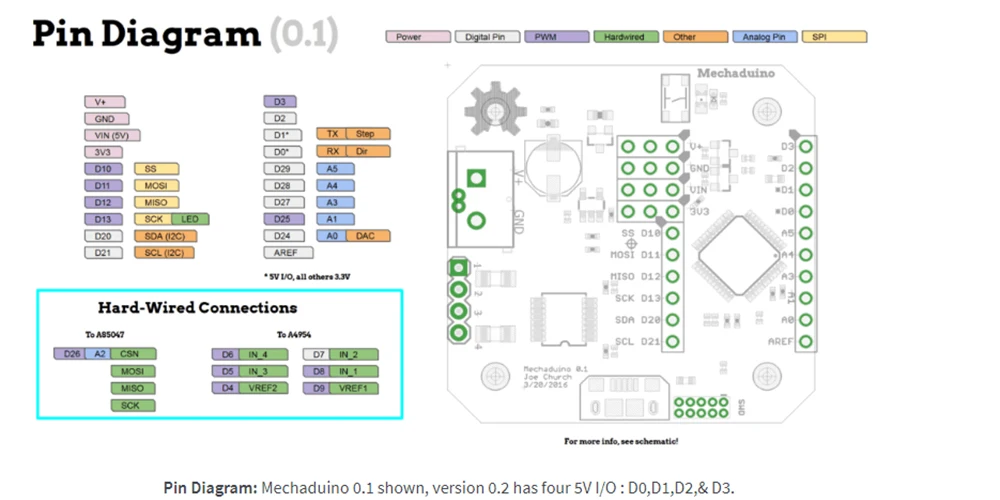1000x500 pixels.
Task: Click the yellow MOSI label beside purple D11
Action: (x=156, y=186)
